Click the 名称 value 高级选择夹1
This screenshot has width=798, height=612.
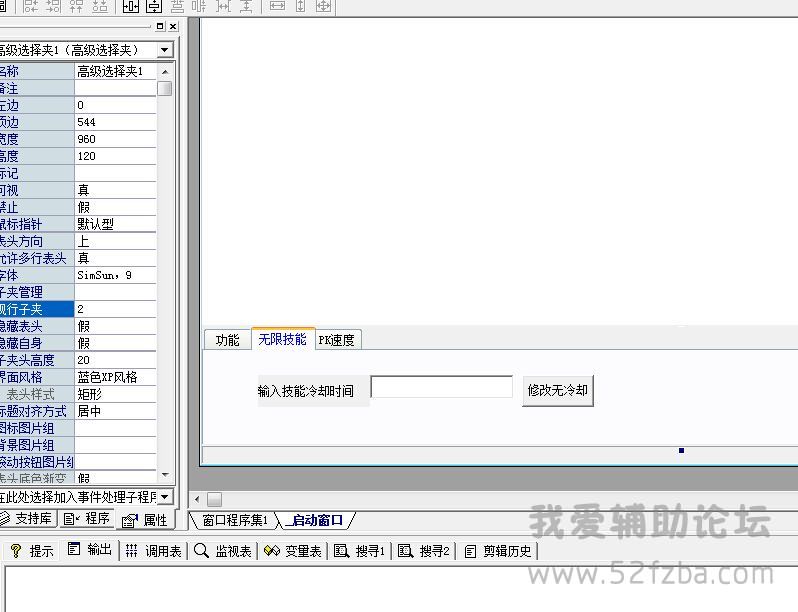coord(116,71)
